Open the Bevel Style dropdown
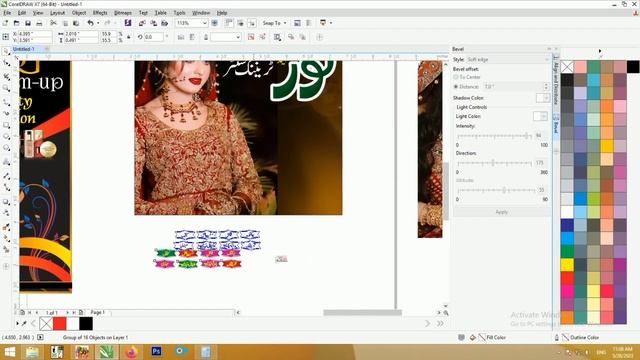Viewport: 640px width, 360px height. [x=547, y=60]
